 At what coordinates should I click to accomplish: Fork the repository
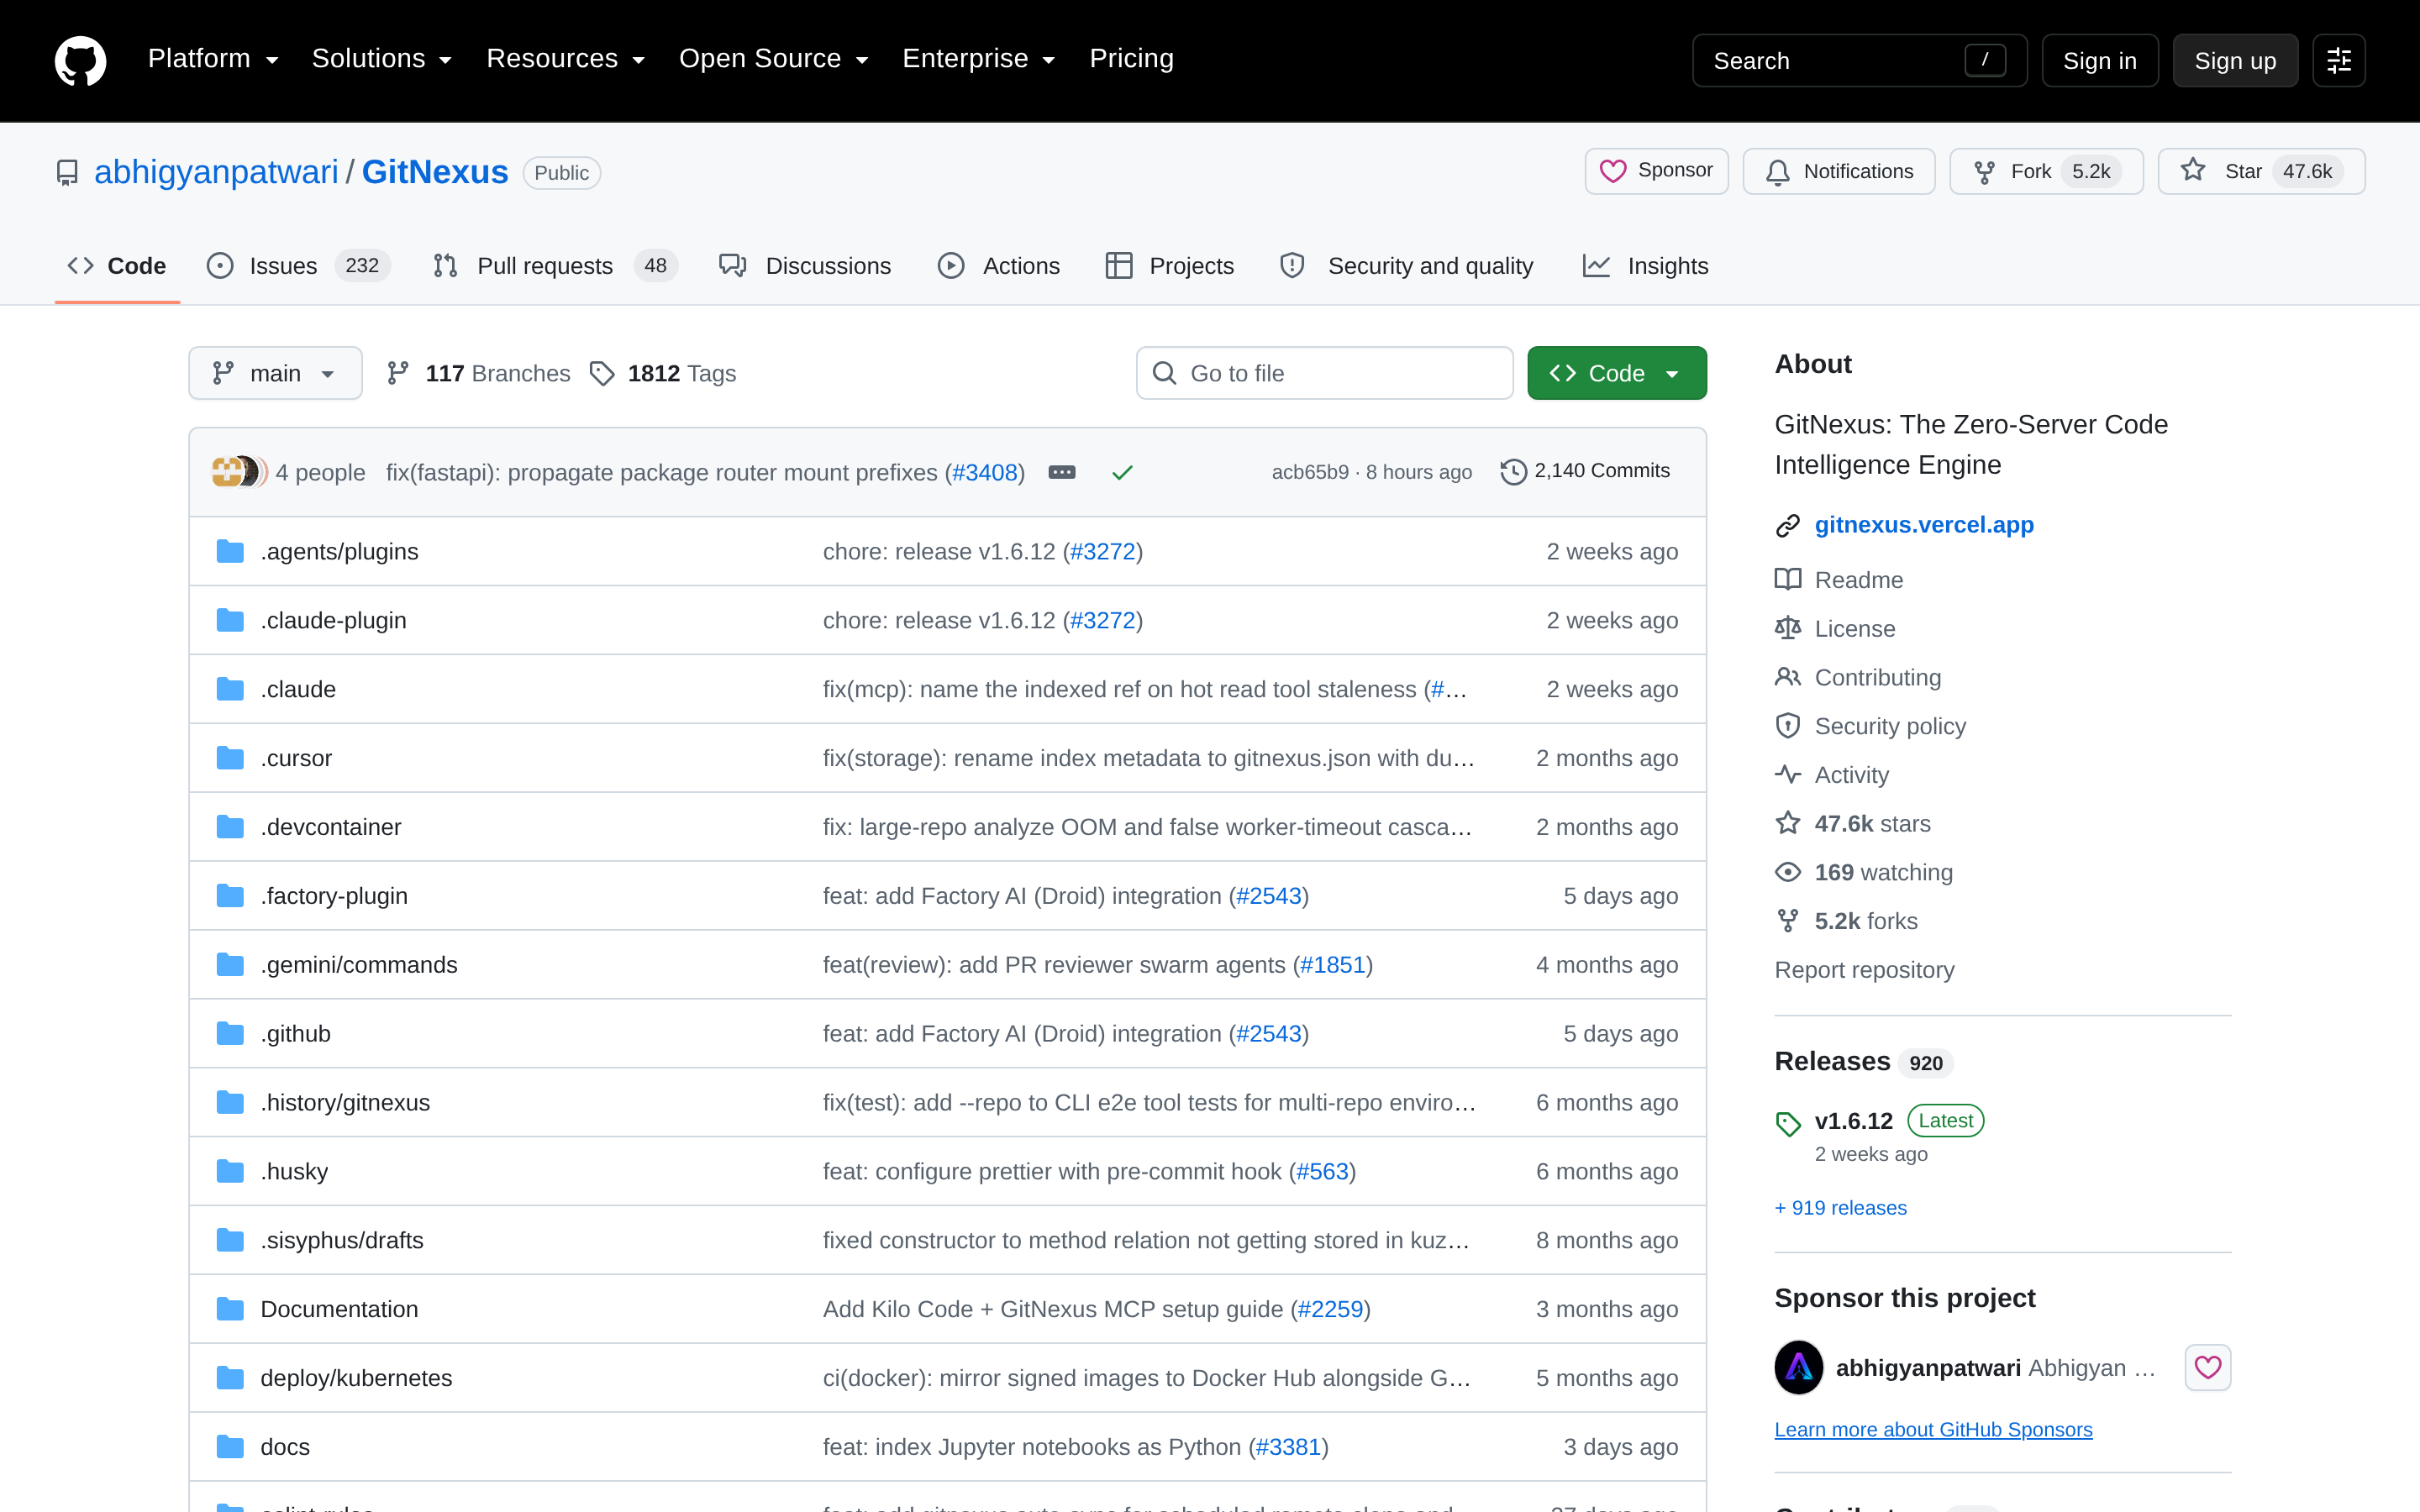point(2046,171)
